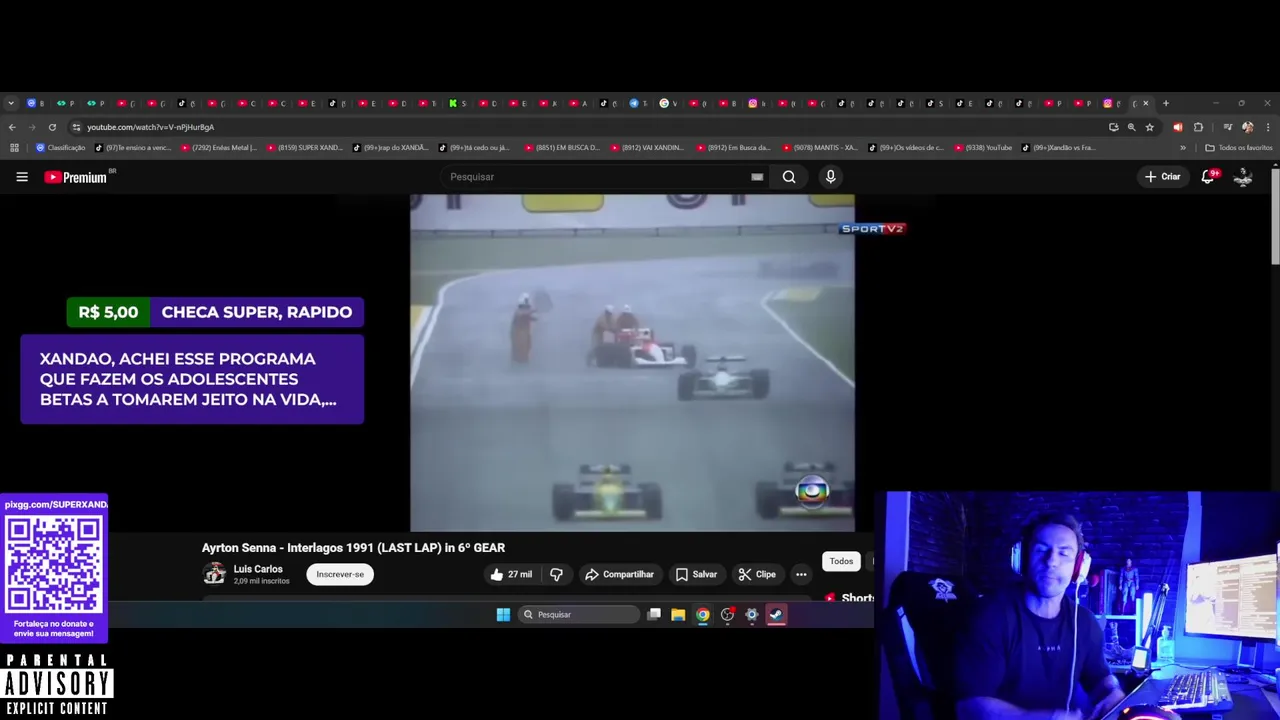
Task: Open '(8851) EM BUSCA D...' bookmark
Action: click(563, 148)
